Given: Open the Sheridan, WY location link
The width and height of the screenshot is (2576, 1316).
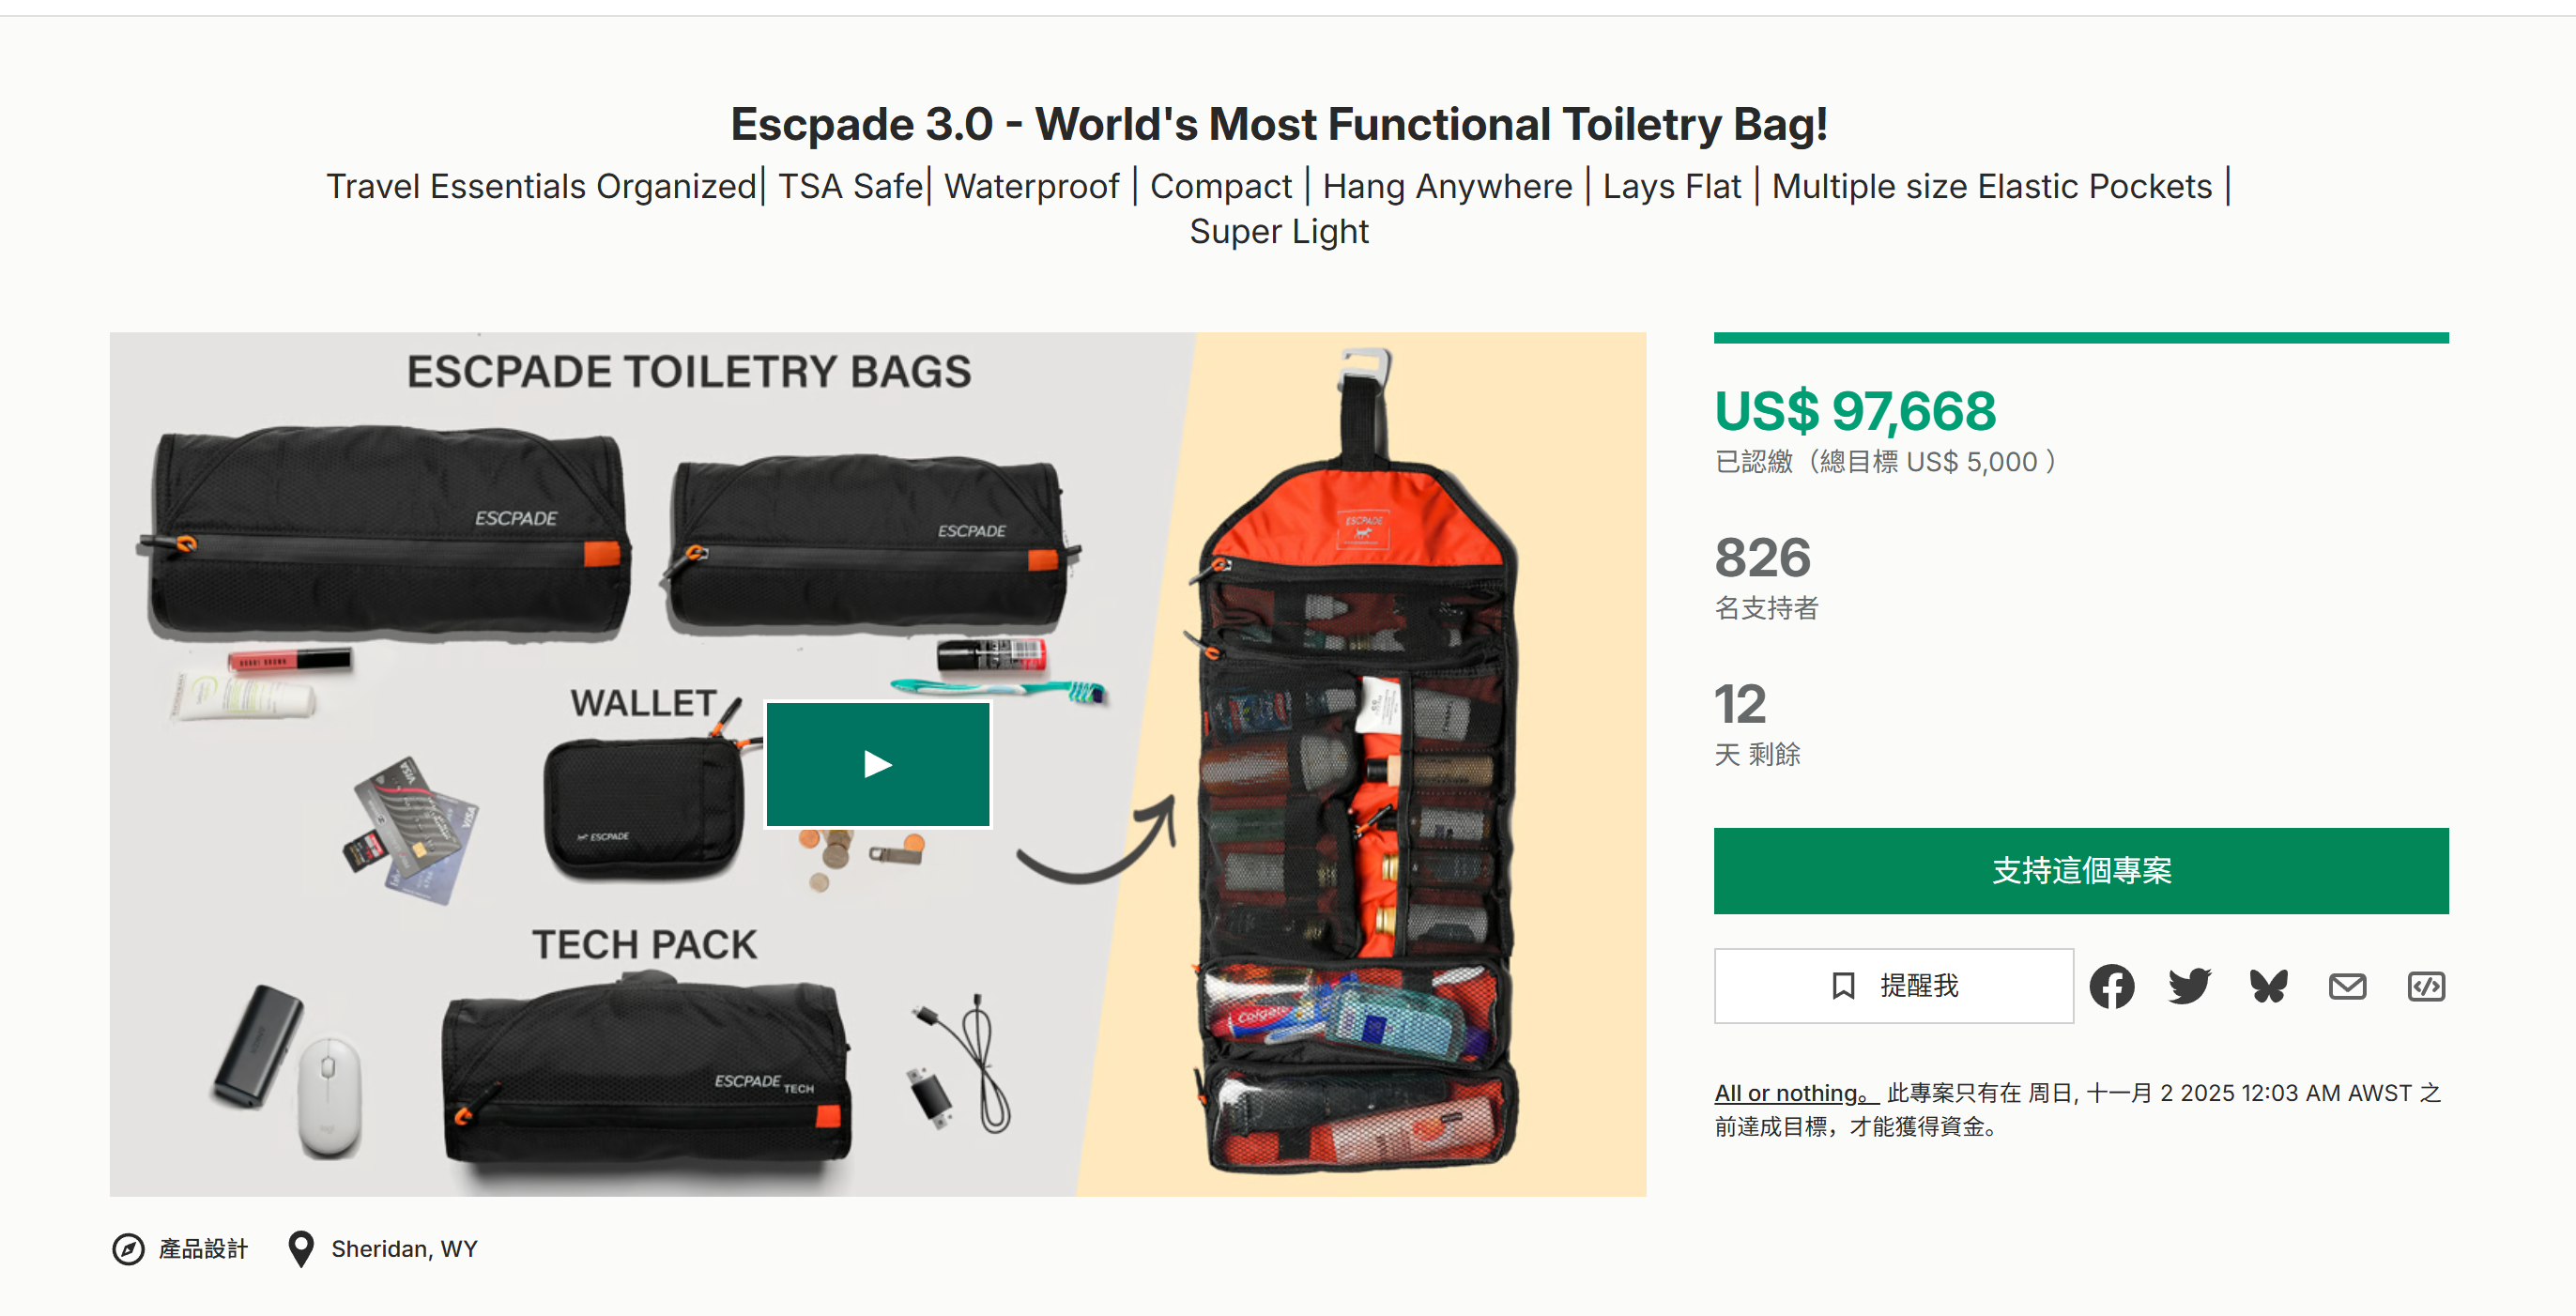Looking at the screenshot, I should [404, 1249].
